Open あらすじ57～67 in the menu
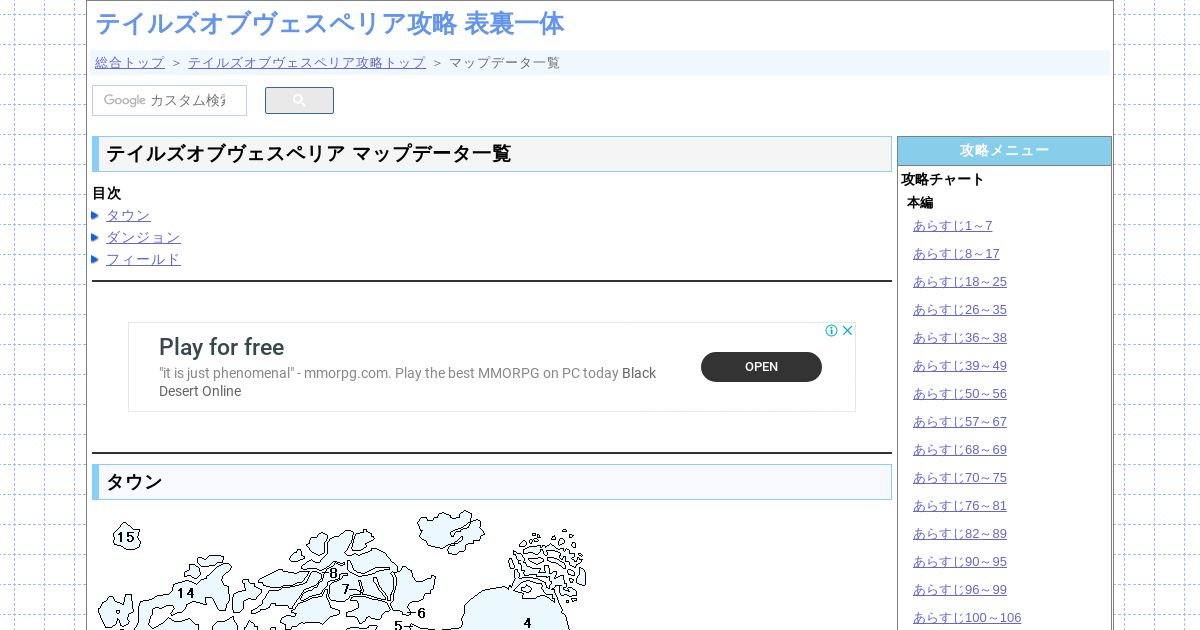Viewport: 1200px width, 630px height. coord(960,422)
